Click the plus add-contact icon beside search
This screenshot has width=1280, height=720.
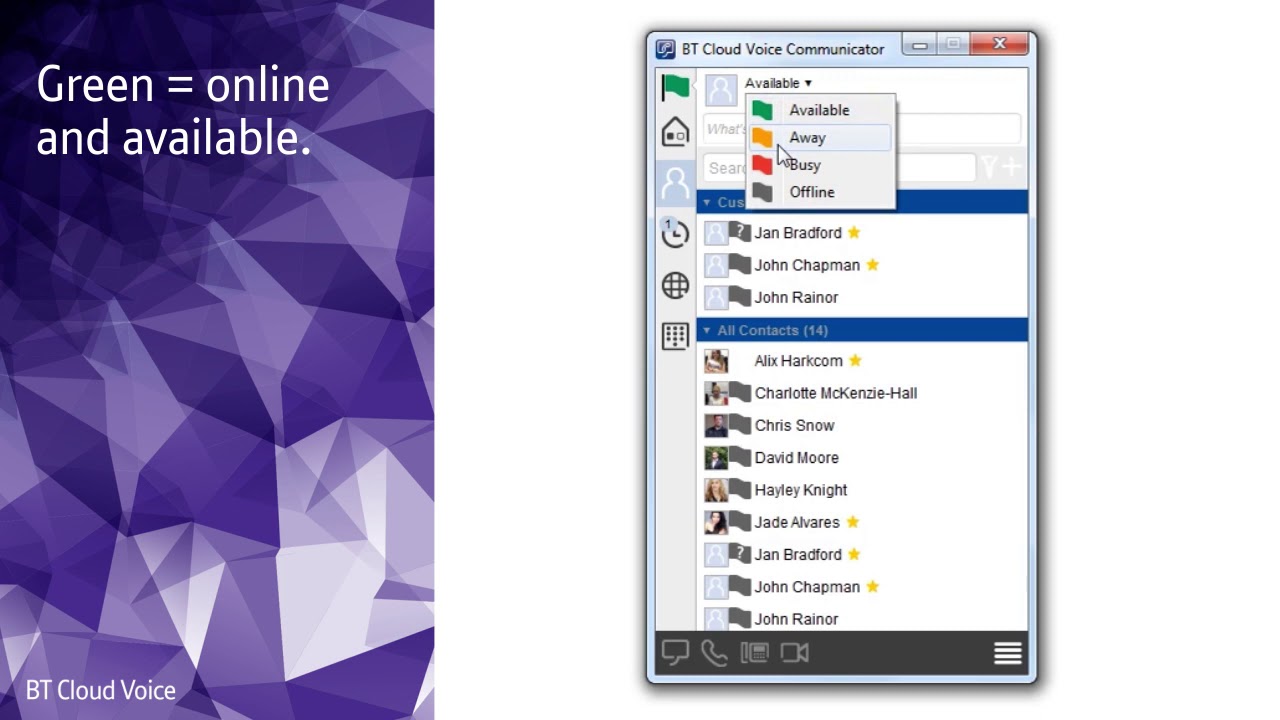[1011, 168]
